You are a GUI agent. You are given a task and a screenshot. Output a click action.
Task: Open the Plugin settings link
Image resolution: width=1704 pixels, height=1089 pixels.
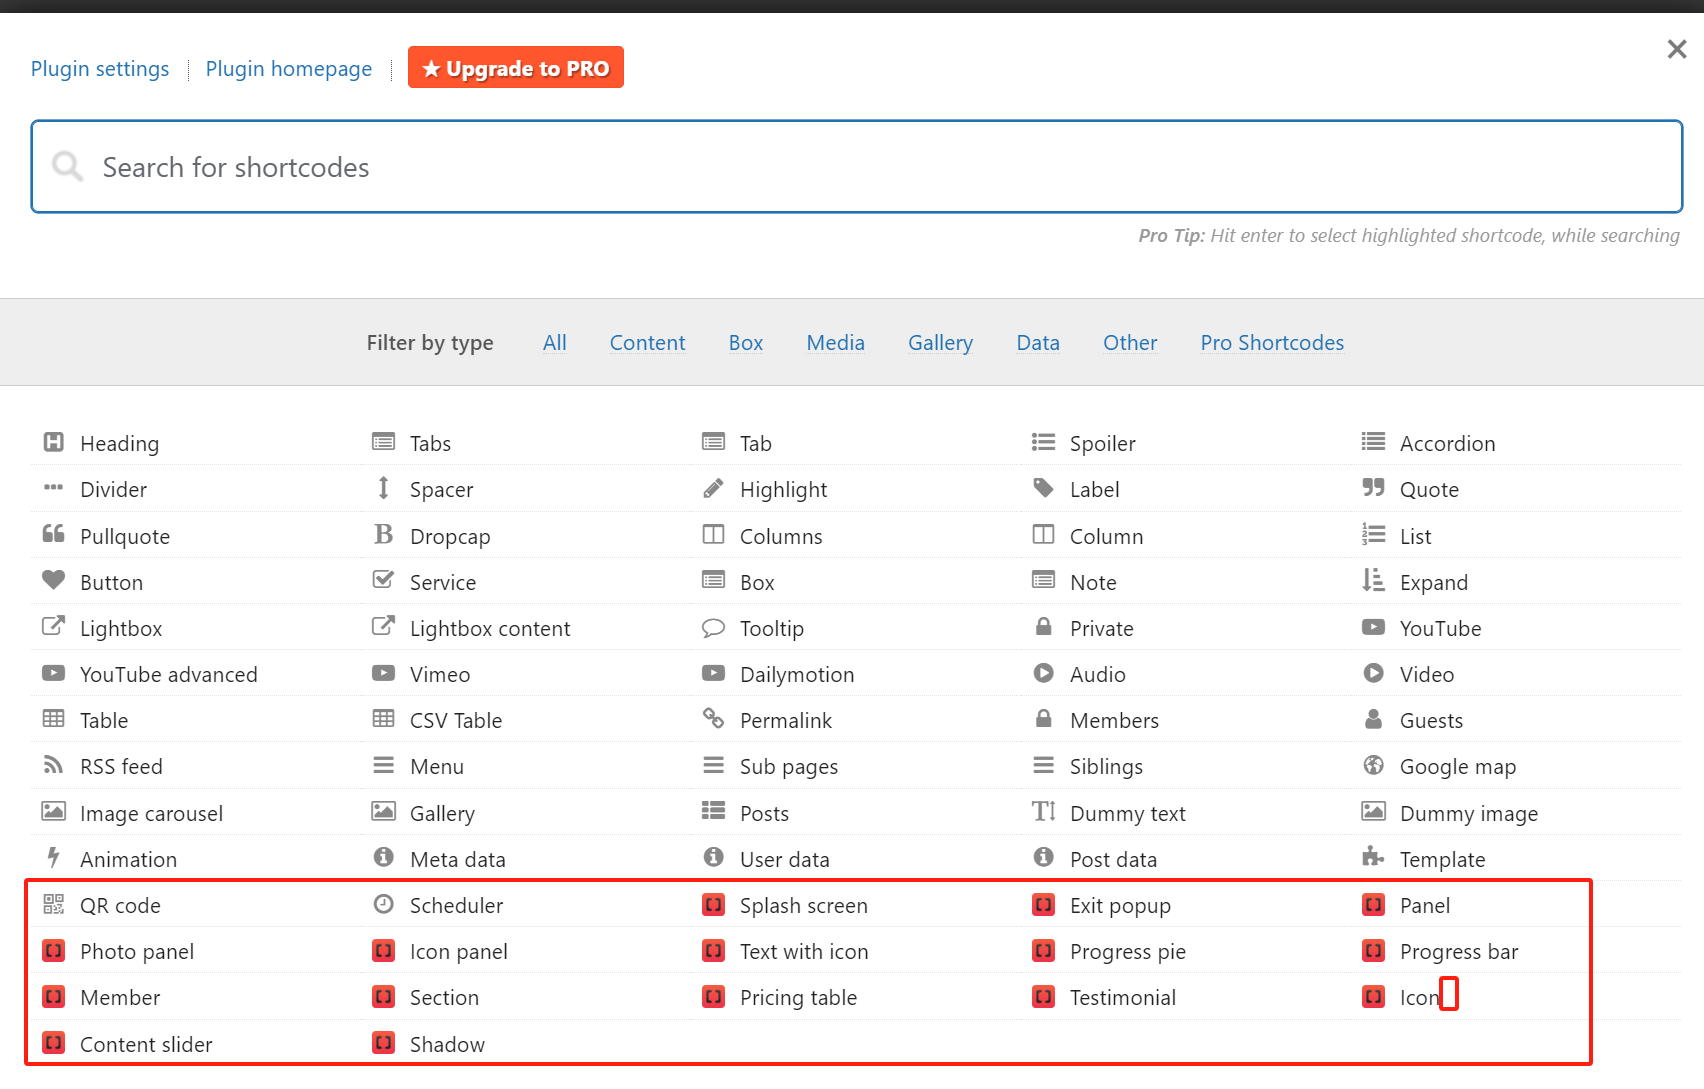100,69
